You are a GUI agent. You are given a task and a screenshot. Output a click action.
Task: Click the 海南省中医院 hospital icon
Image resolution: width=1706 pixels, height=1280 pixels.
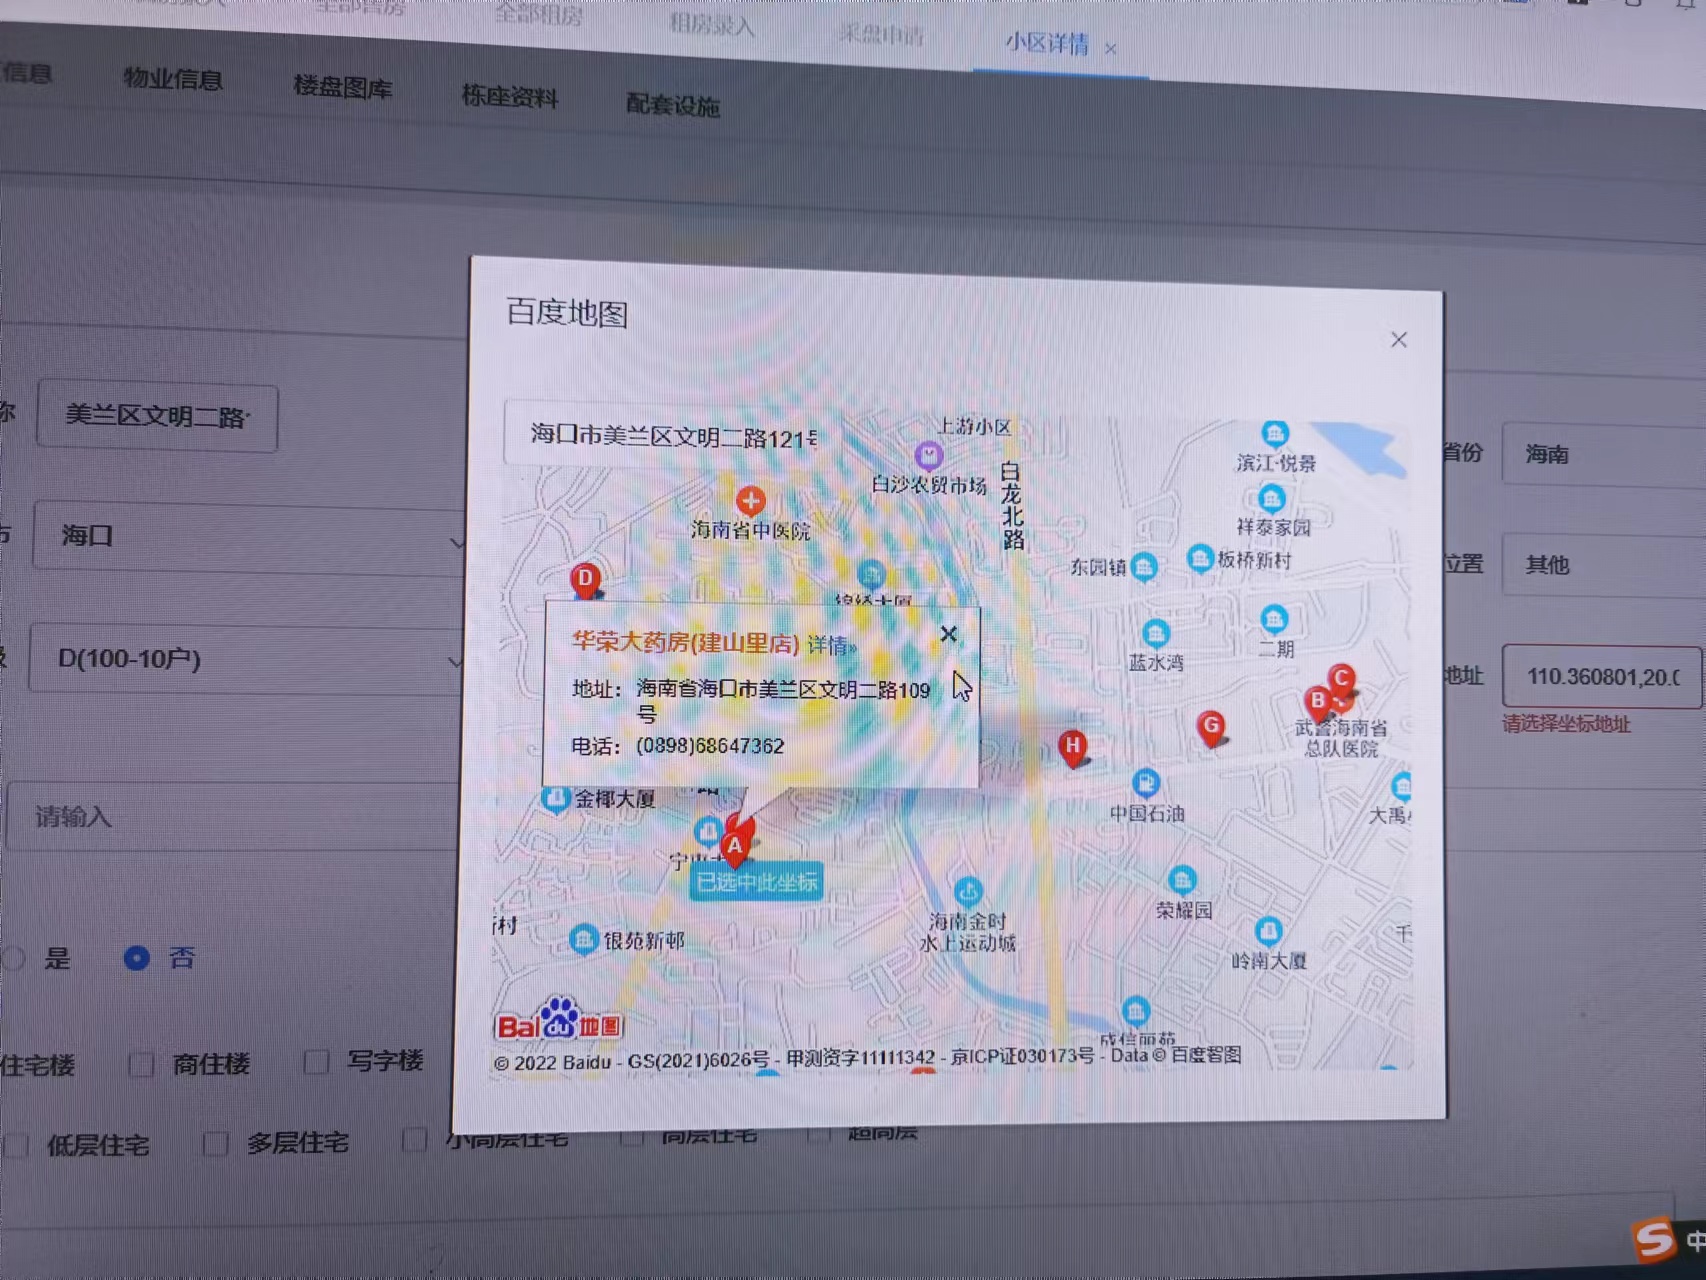750,500
